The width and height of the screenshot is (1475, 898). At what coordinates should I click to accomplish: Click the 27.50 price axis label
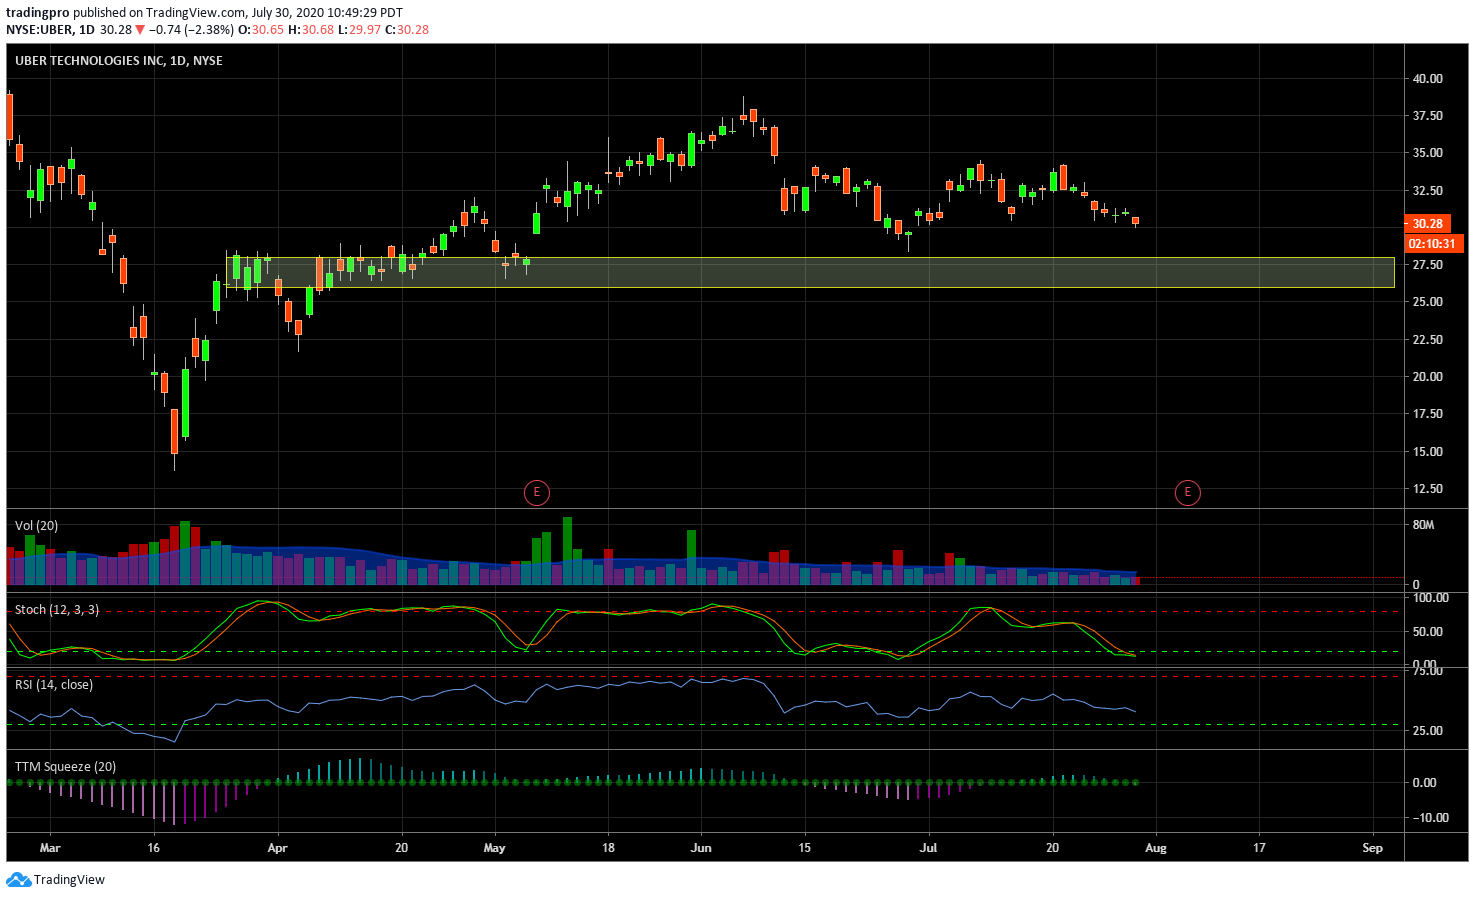point(1427,265)
